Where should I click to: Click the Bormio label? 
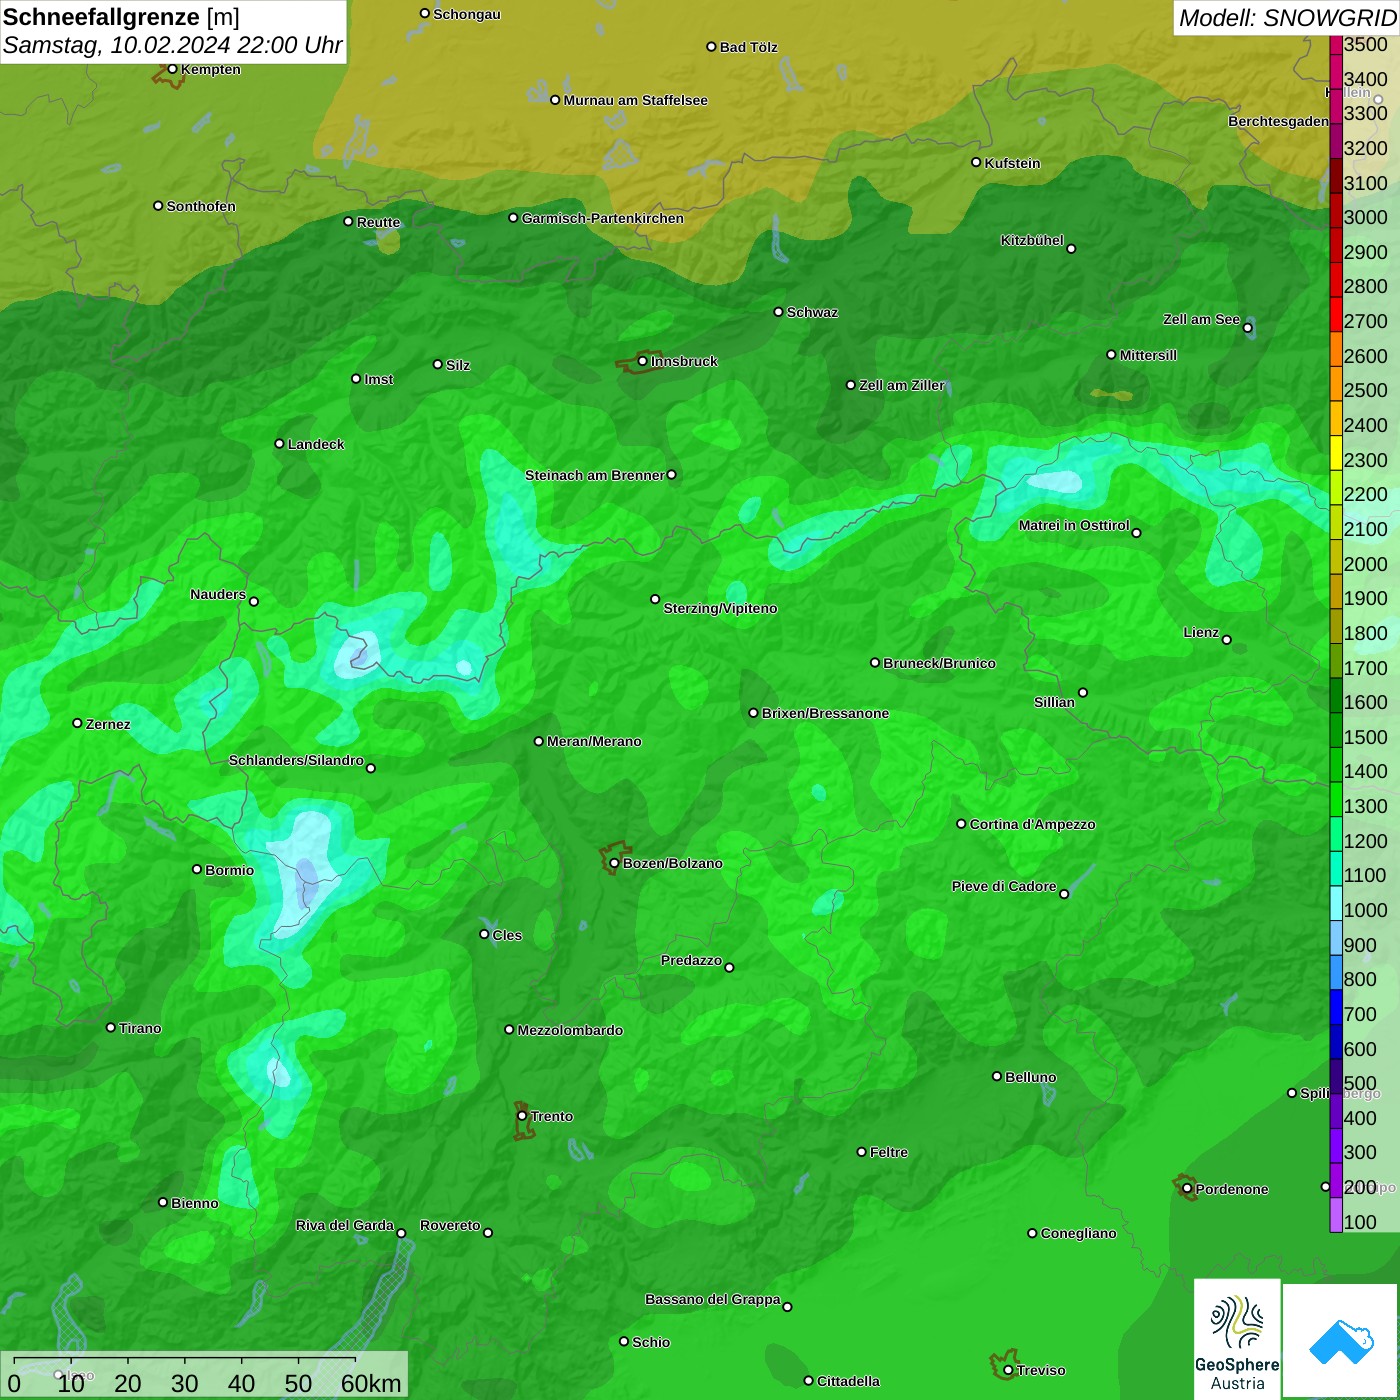[x=229, y=870]
